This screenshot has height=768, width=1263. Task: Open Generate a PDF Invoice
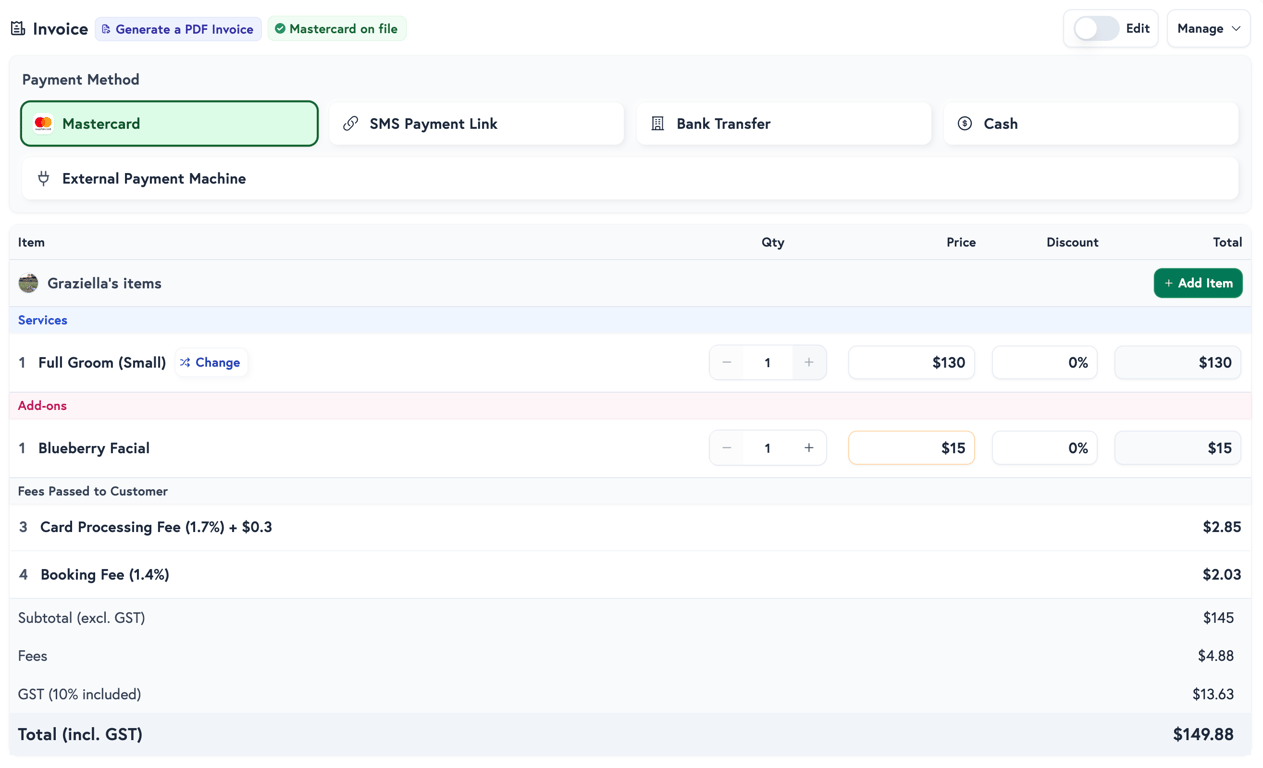[x=178, y=29]
